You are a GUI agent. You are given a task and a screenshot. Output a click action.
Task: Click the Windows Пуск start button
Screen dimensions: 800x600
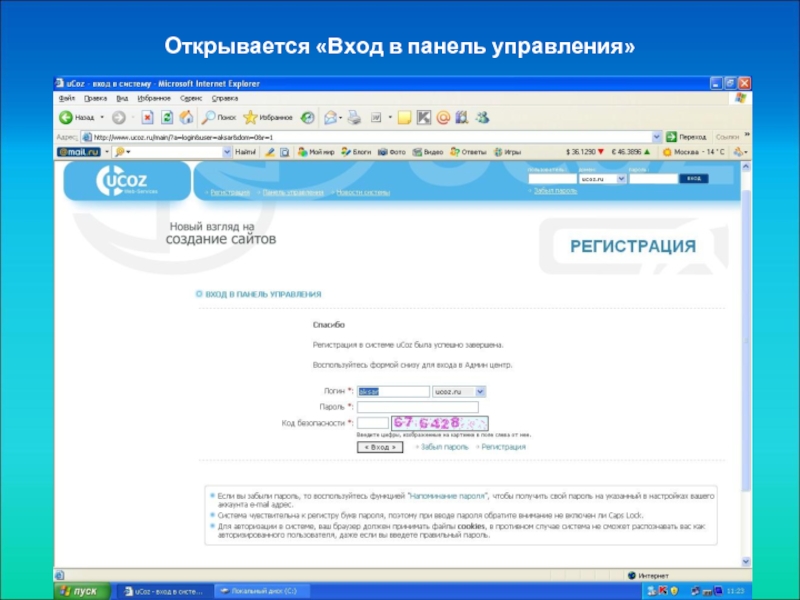(x=79, y=591)
